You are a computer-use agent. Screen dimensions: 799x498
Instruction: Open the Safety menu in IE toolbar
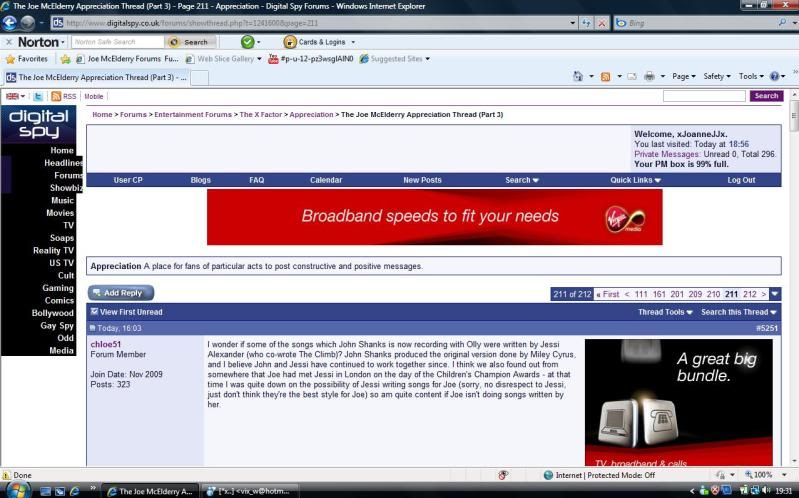click(716, 77)
